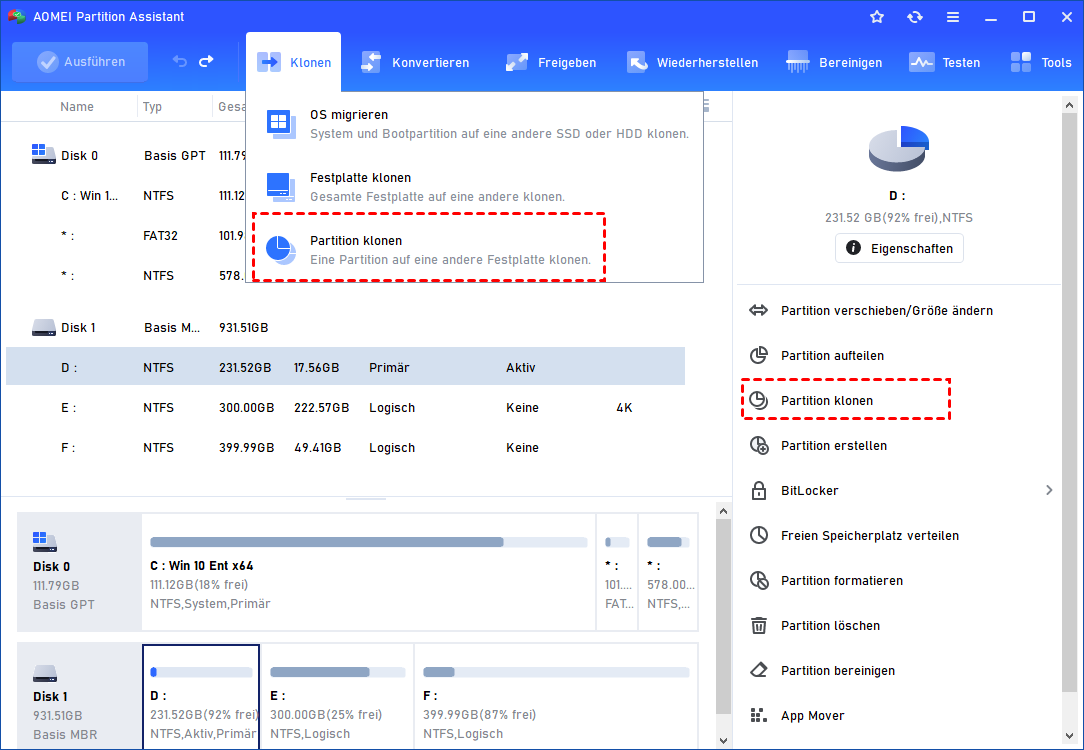Click the undo arrow icon
Image resolution: width=1084 pixels, height=750 pixels.
180,62
